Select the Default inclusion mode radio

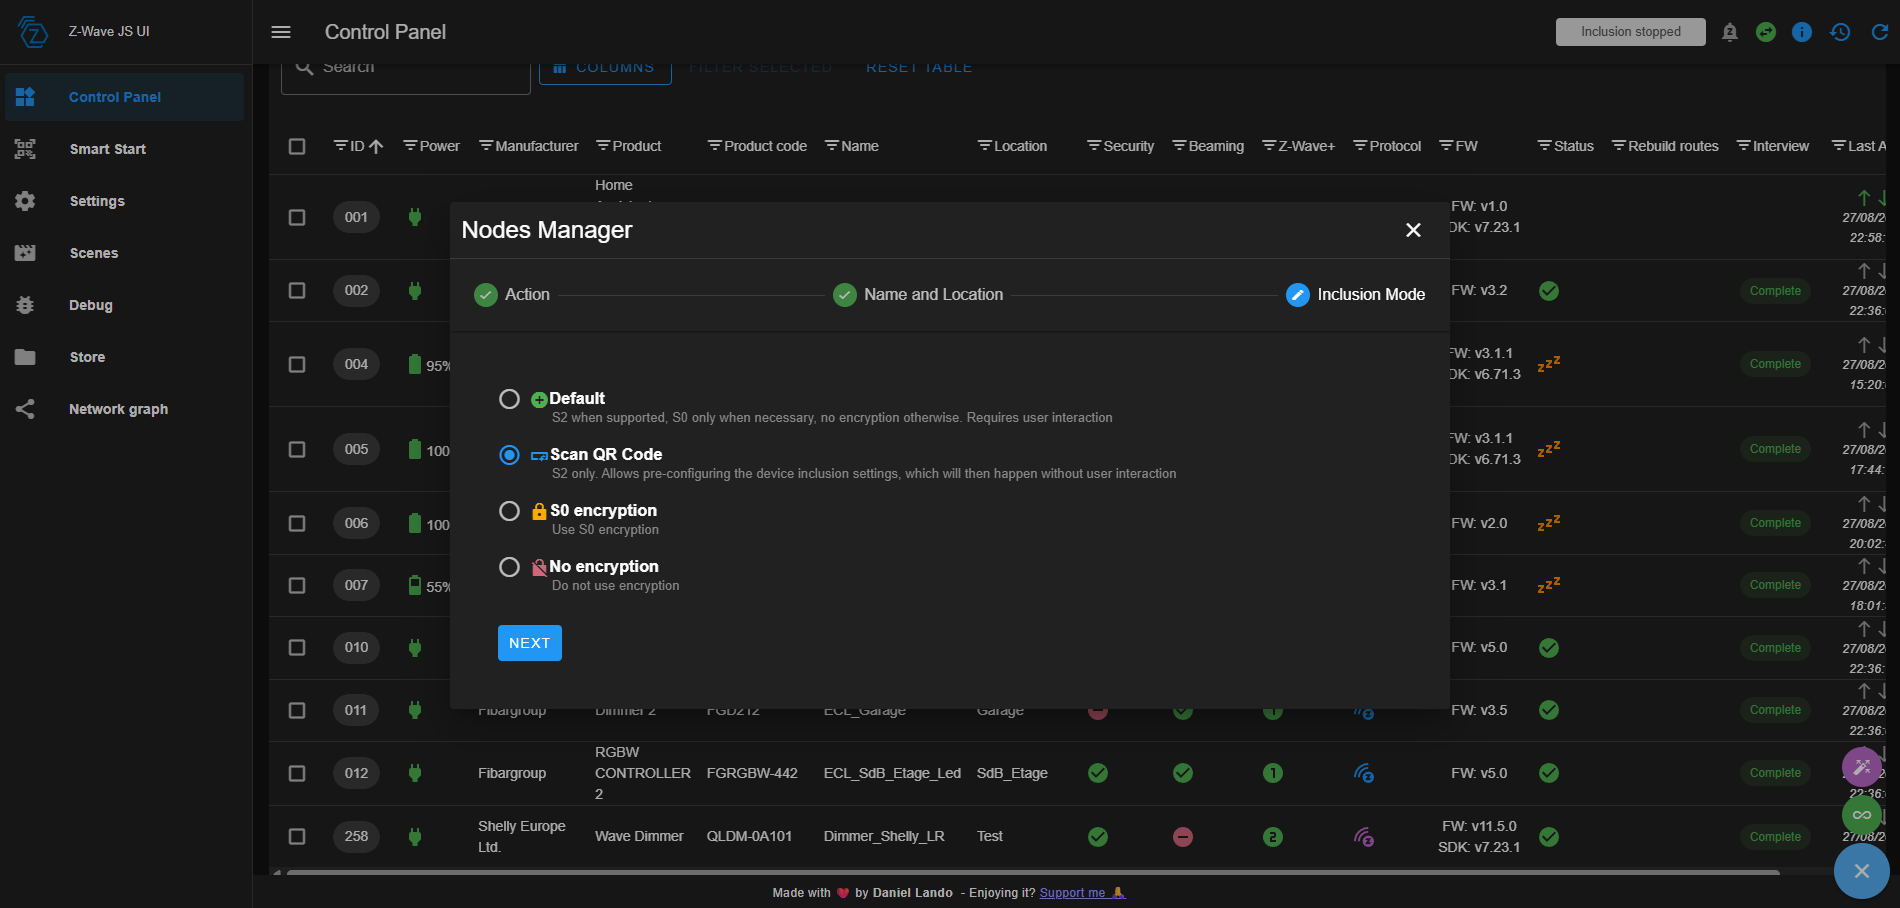[509, 399]
